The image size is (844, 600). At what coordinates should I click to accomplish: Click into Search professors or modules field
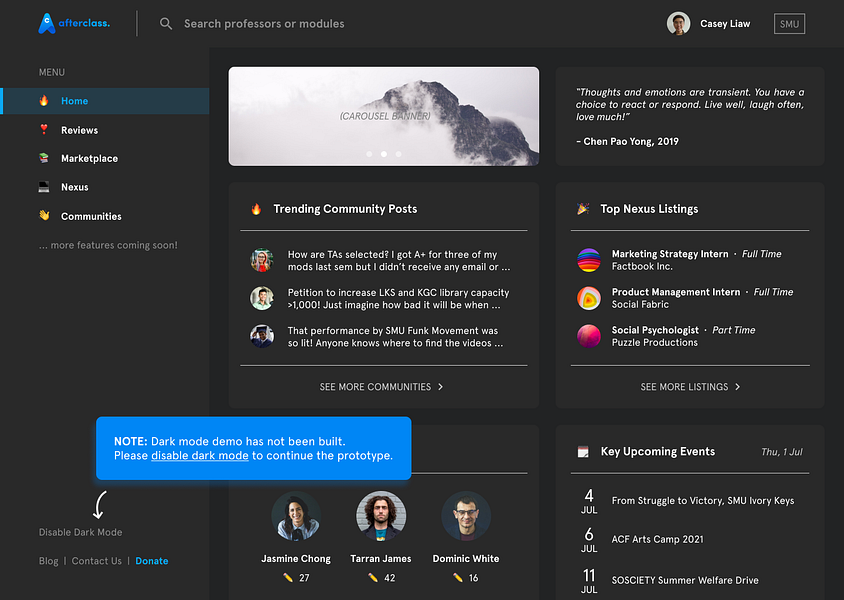264,24
